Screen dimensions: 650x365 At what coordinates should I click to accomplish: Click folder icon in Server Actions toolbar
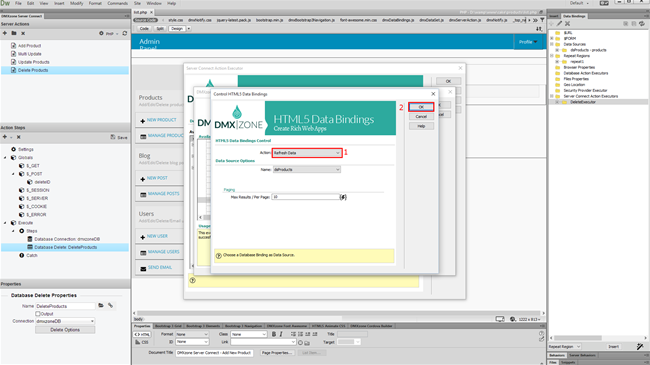pyautogui.click(x=14, y=33)
